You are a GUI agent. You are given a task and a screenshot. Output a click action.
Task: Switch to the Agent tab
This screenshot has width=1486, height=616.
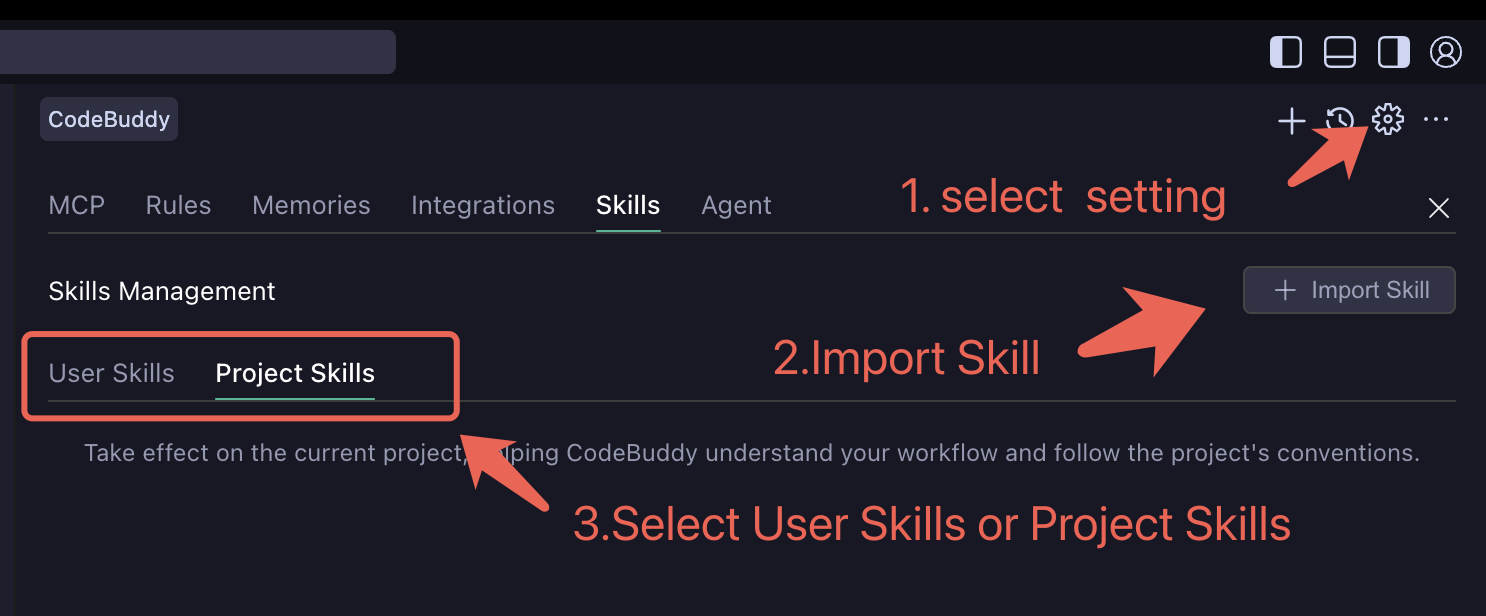(736, 205)
